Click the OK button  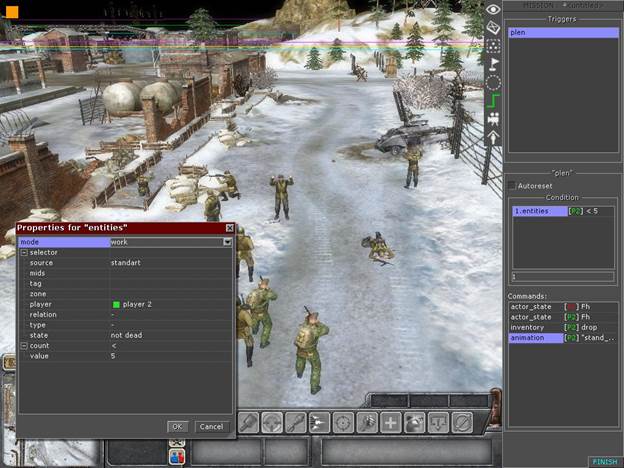click(x=177, y=427)
